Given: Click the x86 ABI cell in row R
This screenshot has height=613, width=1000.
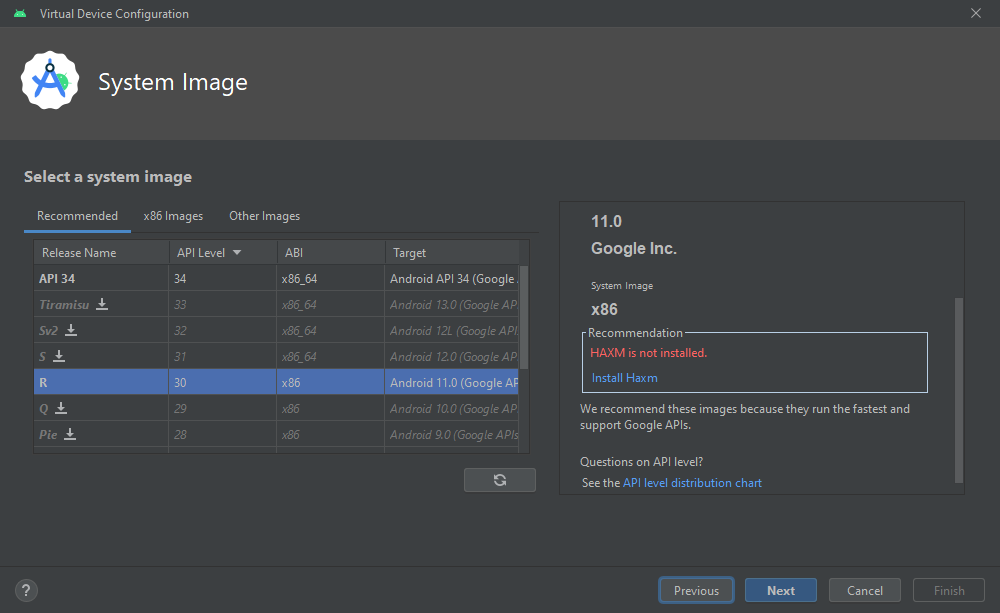Looking at the screenshot, I should click(x=331, y=382).
